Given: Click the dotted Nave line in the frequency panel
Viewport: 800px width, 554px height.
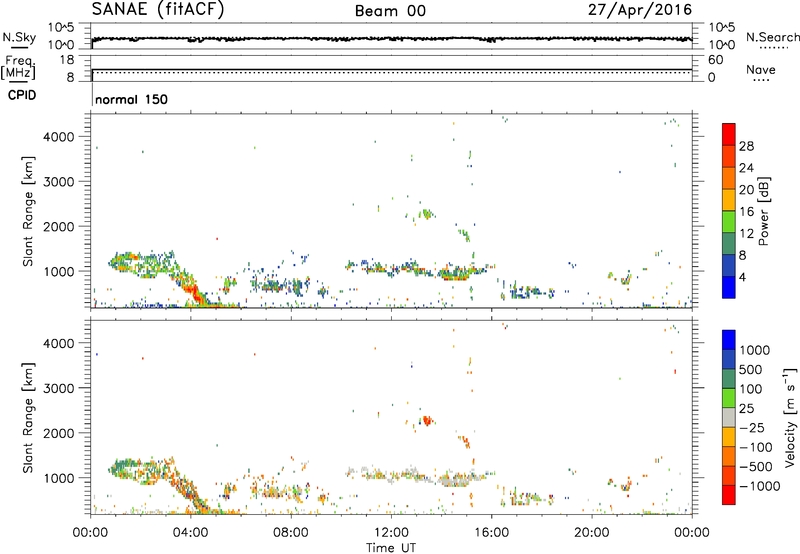Looking at the screenshot, I should [x=392, y=73].
